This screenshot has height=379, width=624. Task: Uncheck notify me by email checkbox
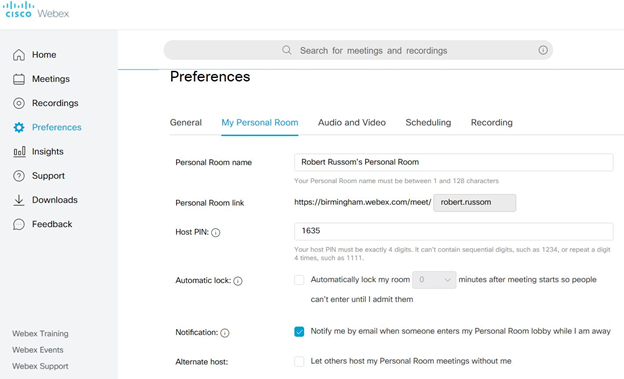coord(299,332)
